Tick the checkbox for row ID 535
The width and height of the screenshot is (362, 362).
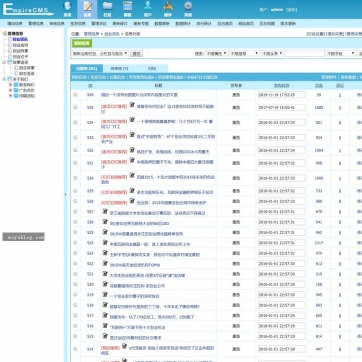[x=75, y=107]
